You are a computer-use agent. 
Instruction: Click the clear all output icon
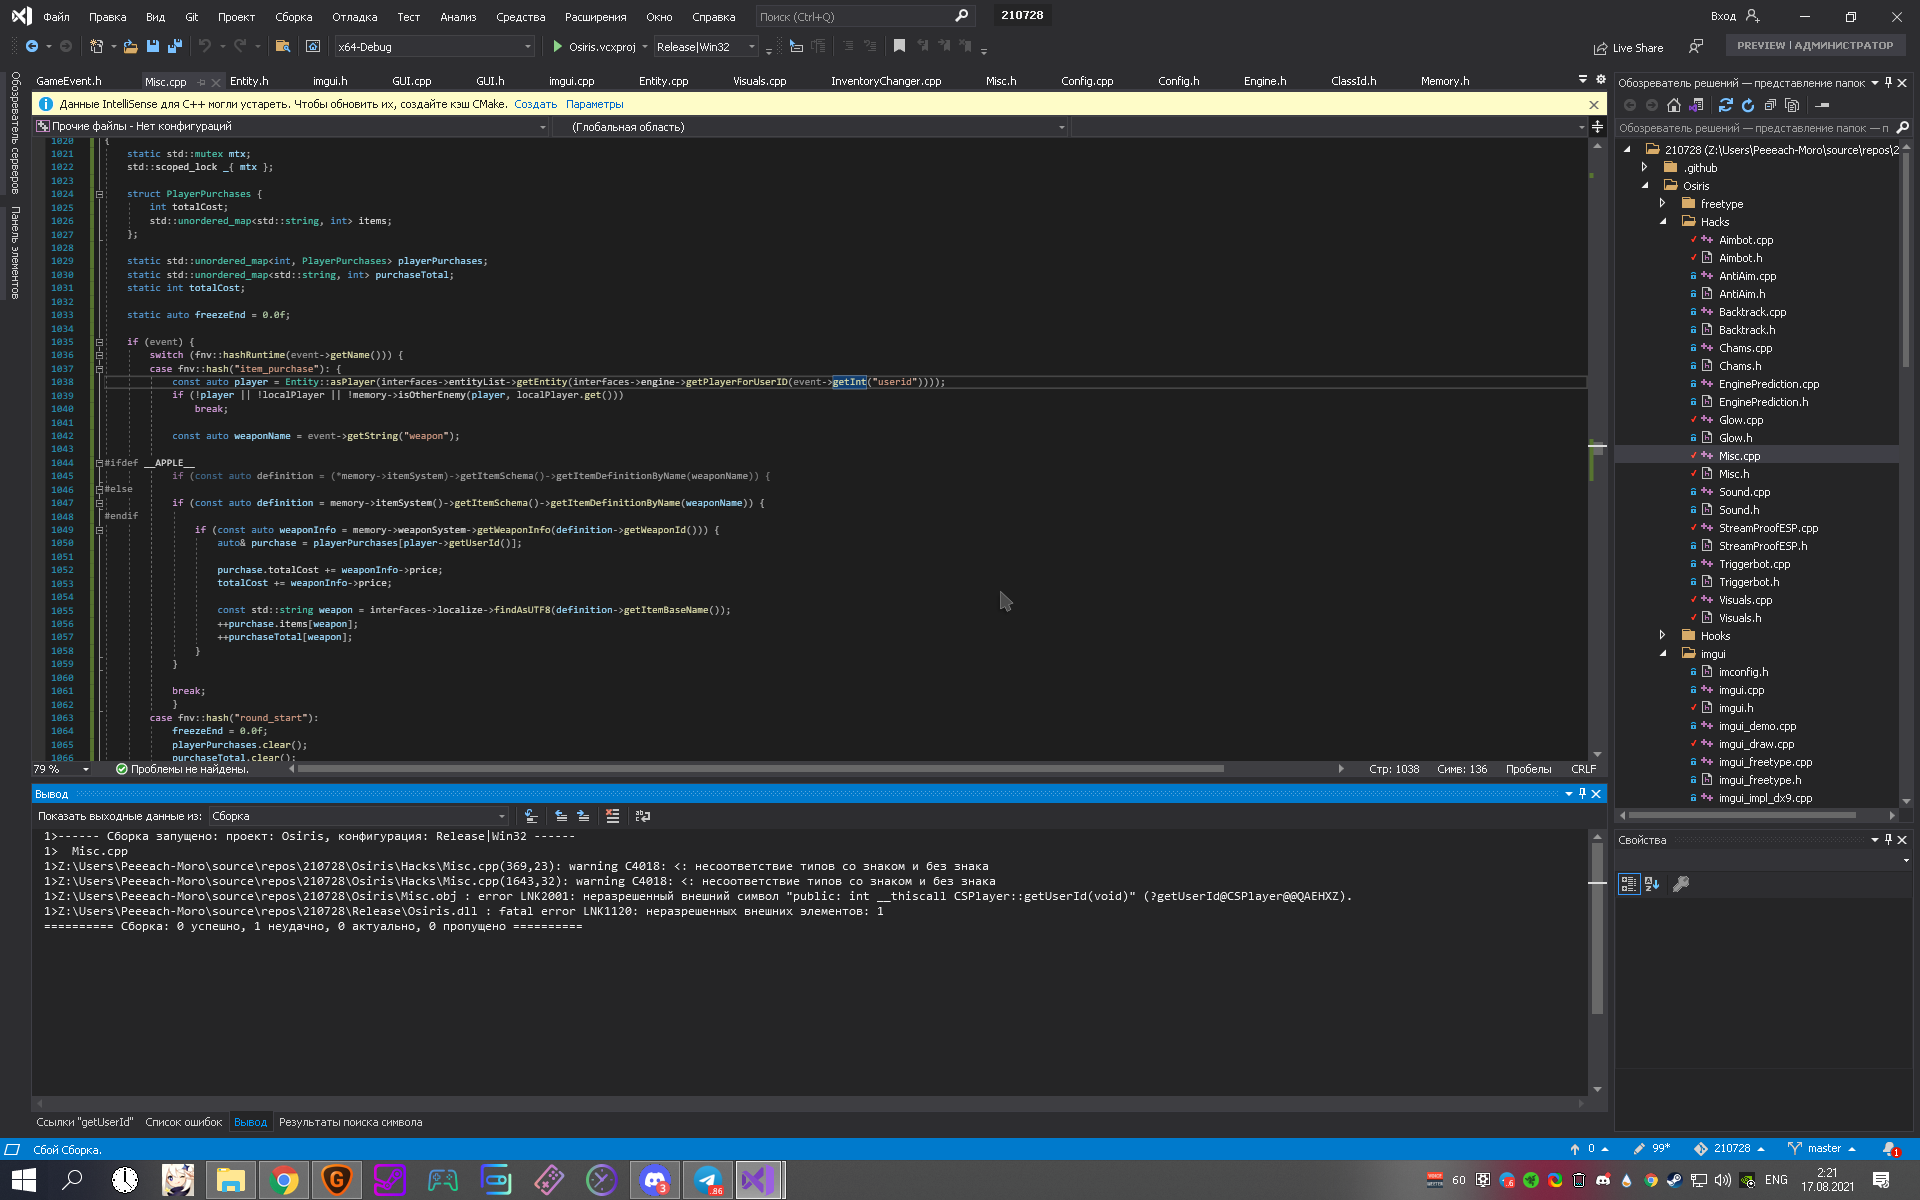coord(612,816)
